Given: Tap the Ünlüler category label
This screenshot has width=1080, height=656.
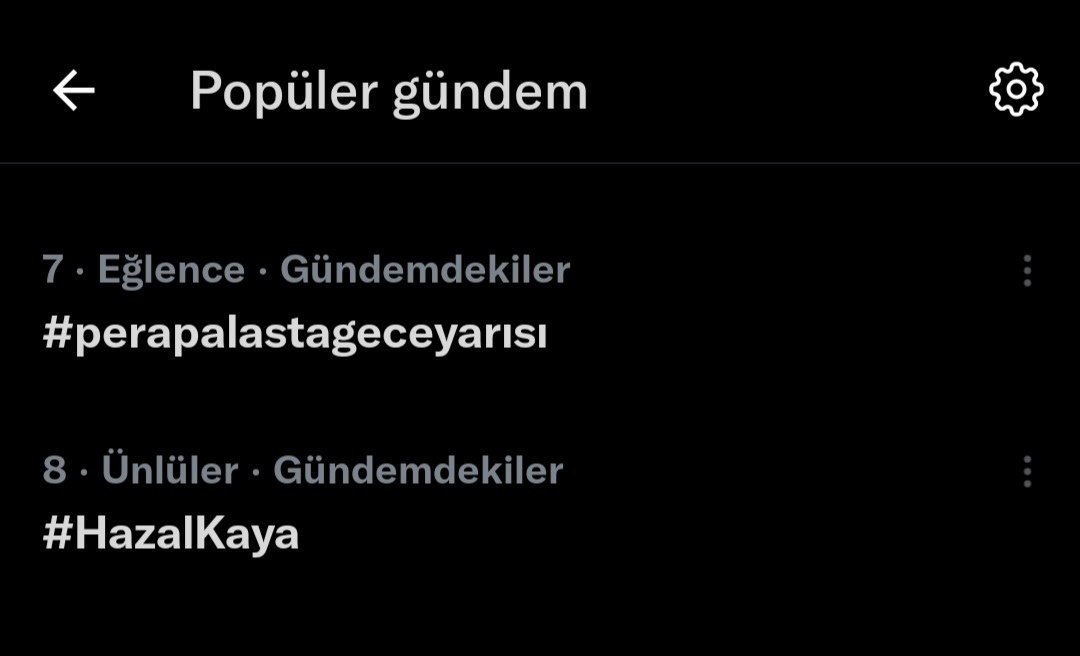Looking at the screenshot, I should [170, 470].
